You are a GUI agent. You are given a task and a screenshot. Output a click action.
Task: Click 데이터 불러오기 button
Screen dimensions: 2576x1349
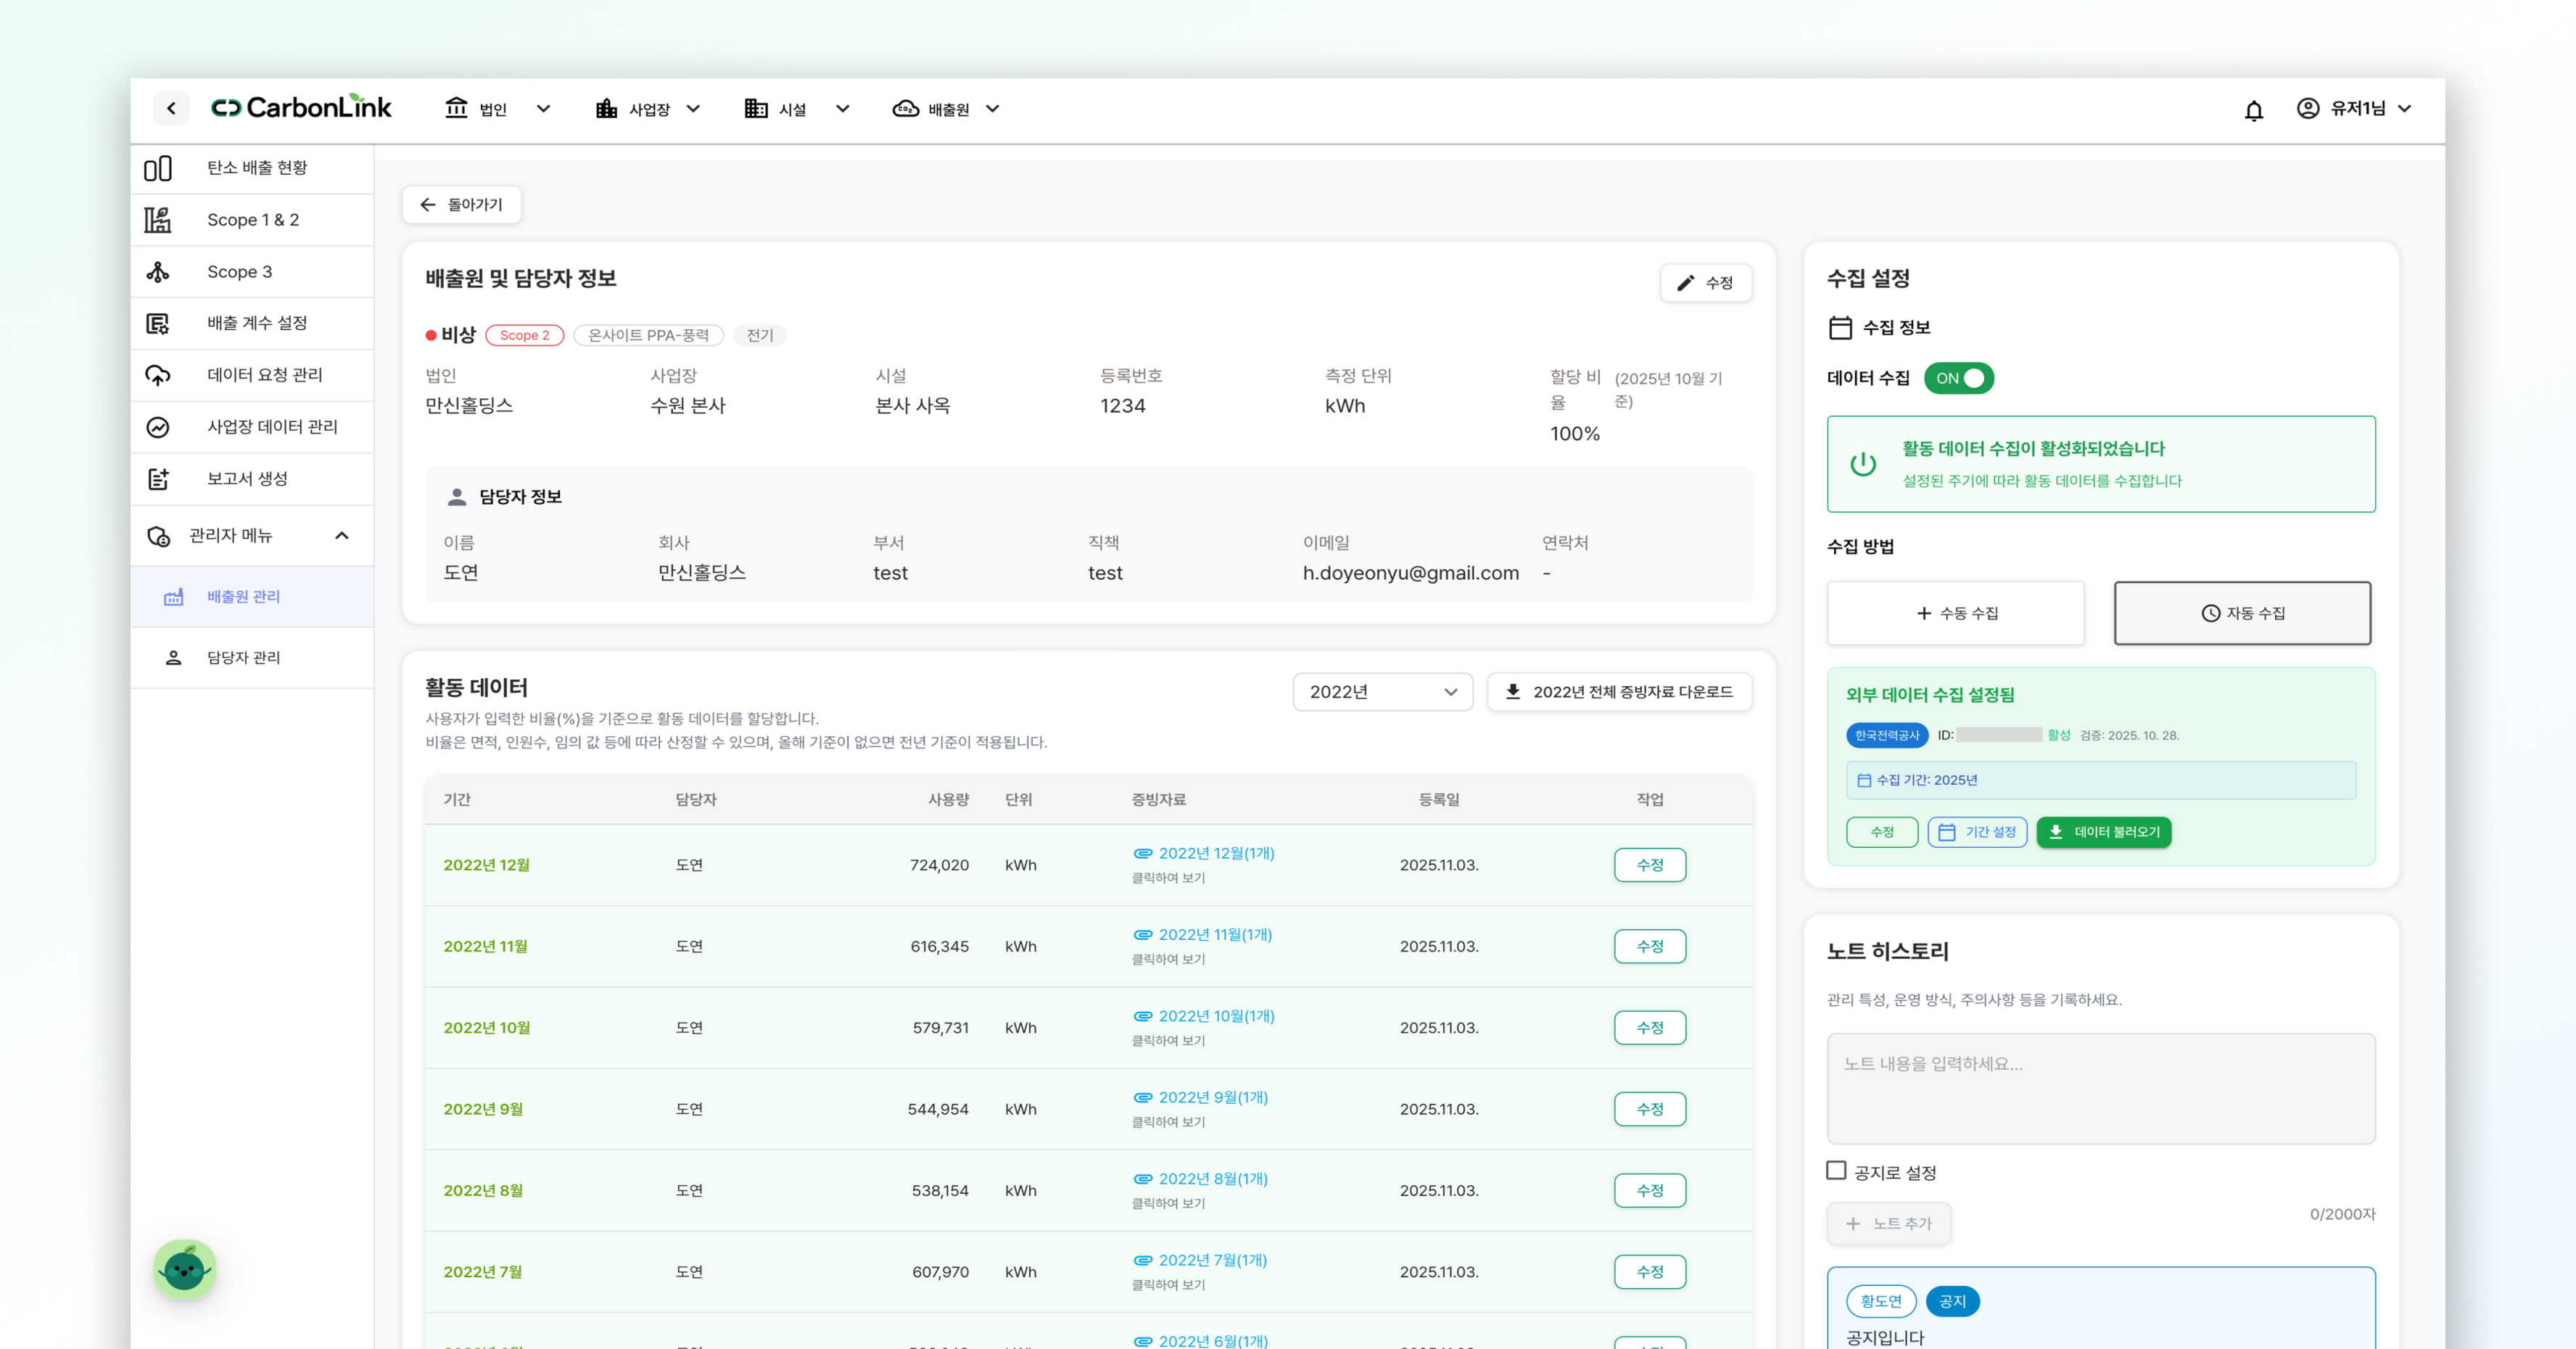(2103, 832)
